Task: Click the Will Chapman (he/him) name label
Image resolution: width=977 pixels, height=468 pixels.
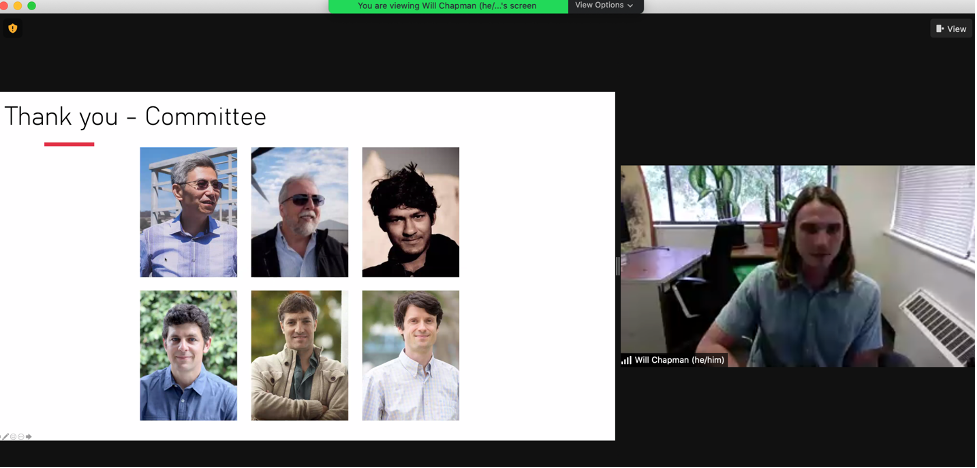Action: pyautogui.click(x=679, y=360)
